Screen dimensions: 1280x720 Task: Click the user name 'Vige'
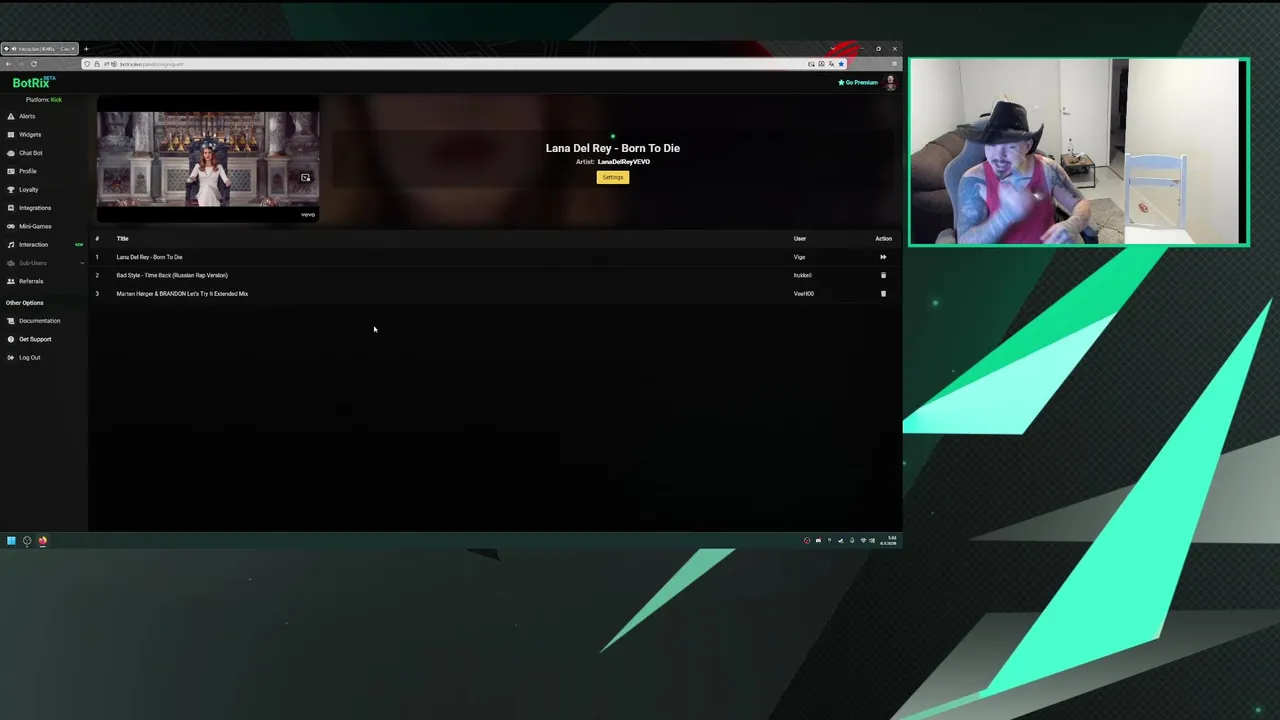point(799,257)
